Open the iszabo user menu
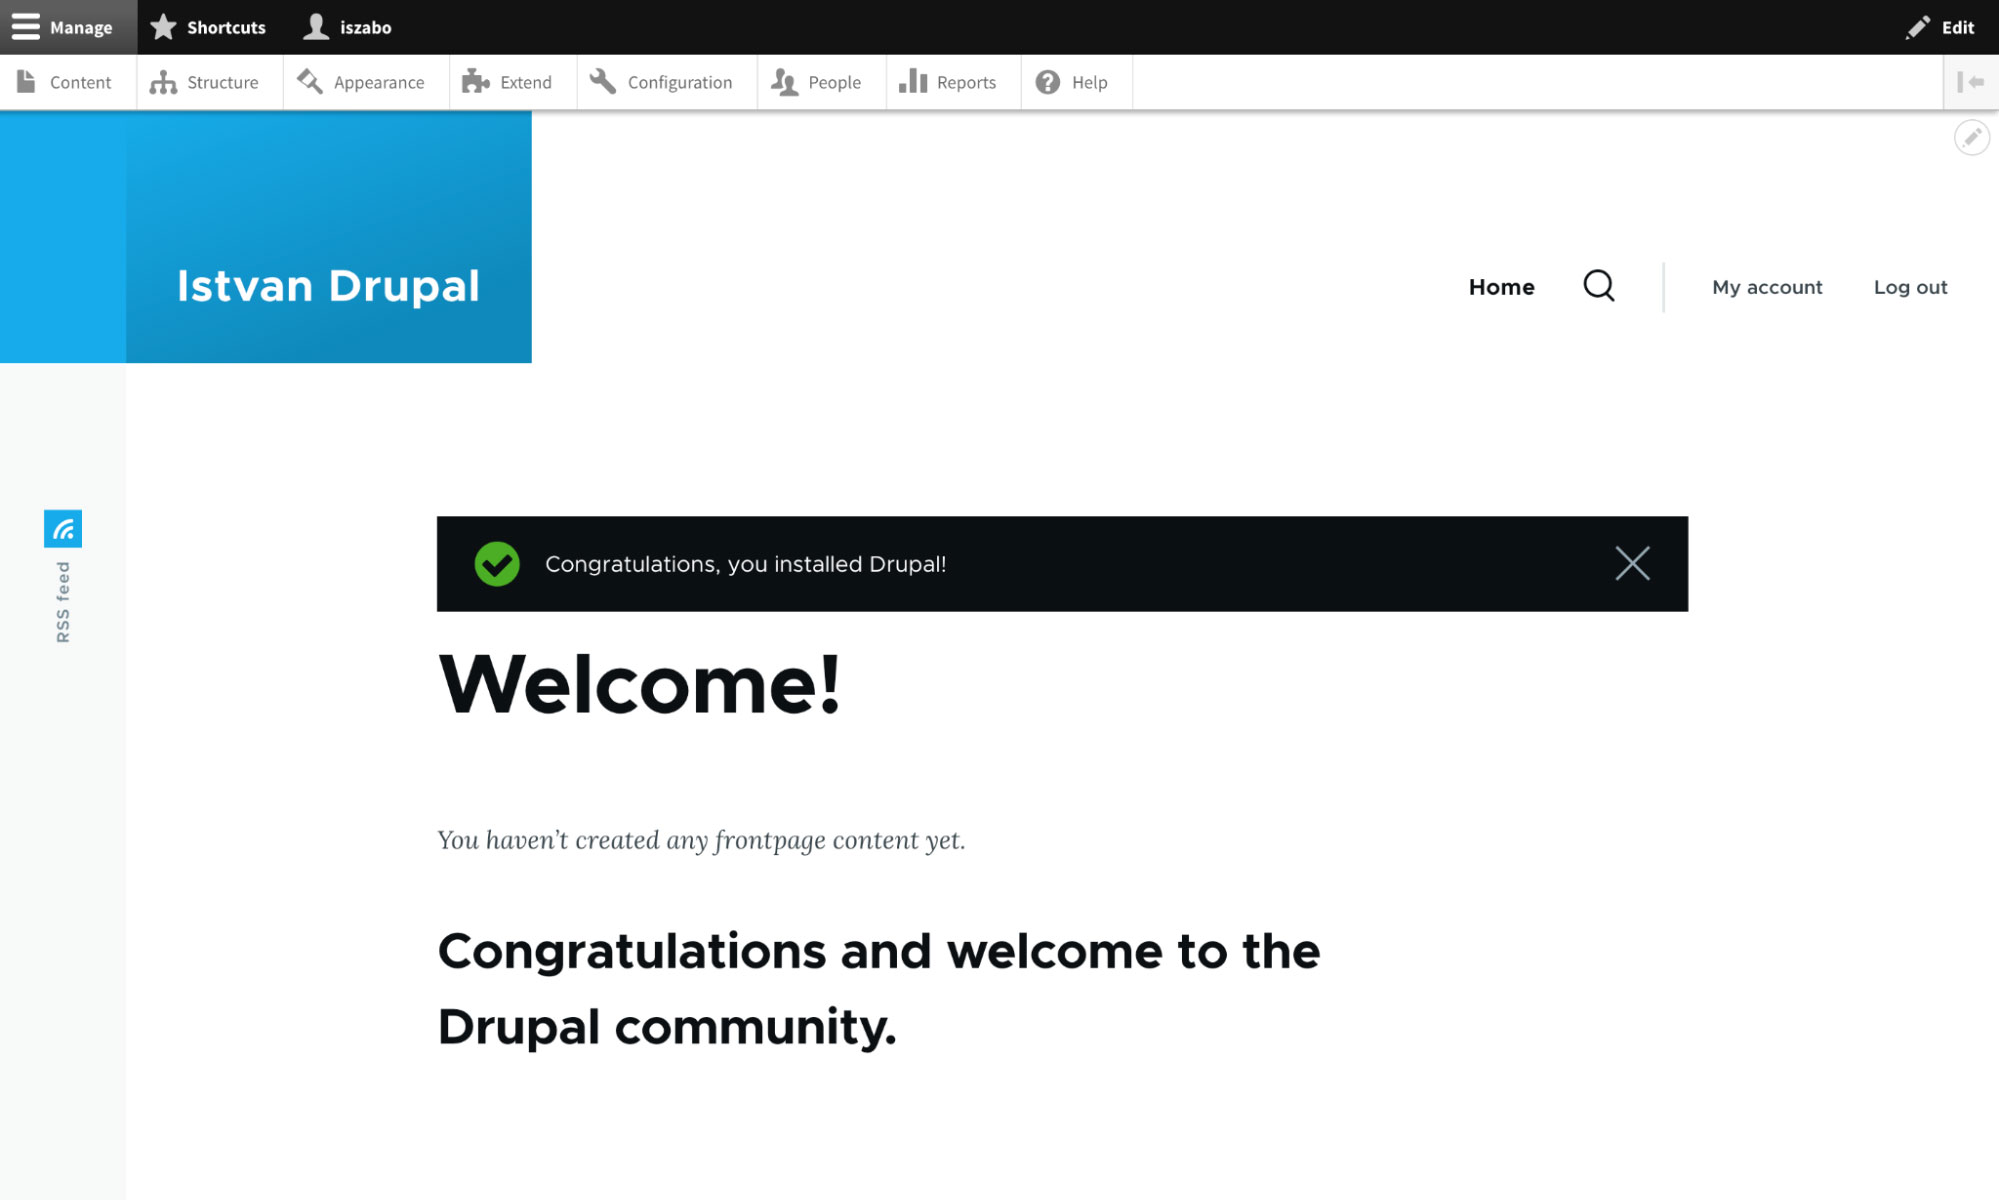 click(x=347, y=27)
